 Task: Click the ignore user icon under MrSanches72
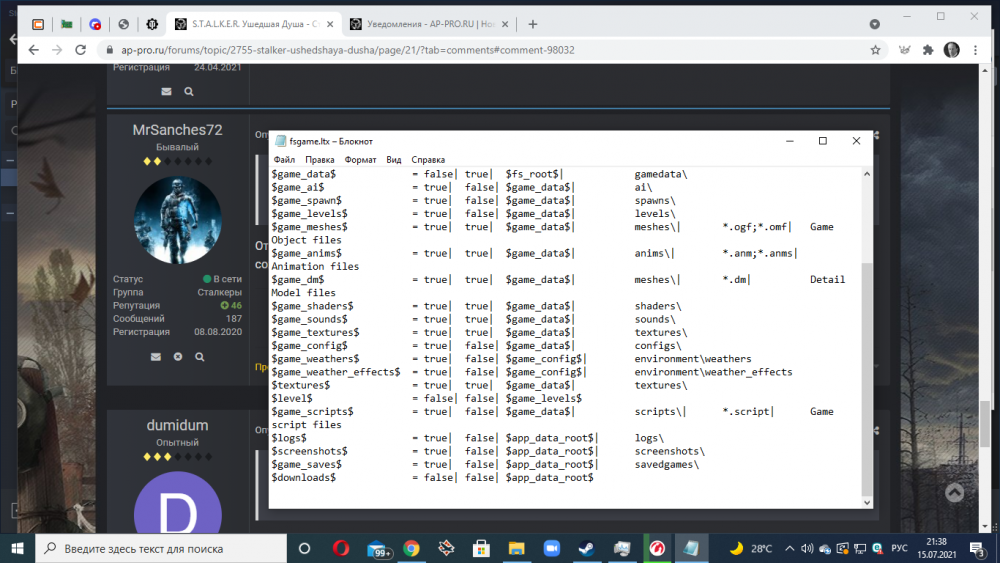pyautogui.click(x=178, y=356)
